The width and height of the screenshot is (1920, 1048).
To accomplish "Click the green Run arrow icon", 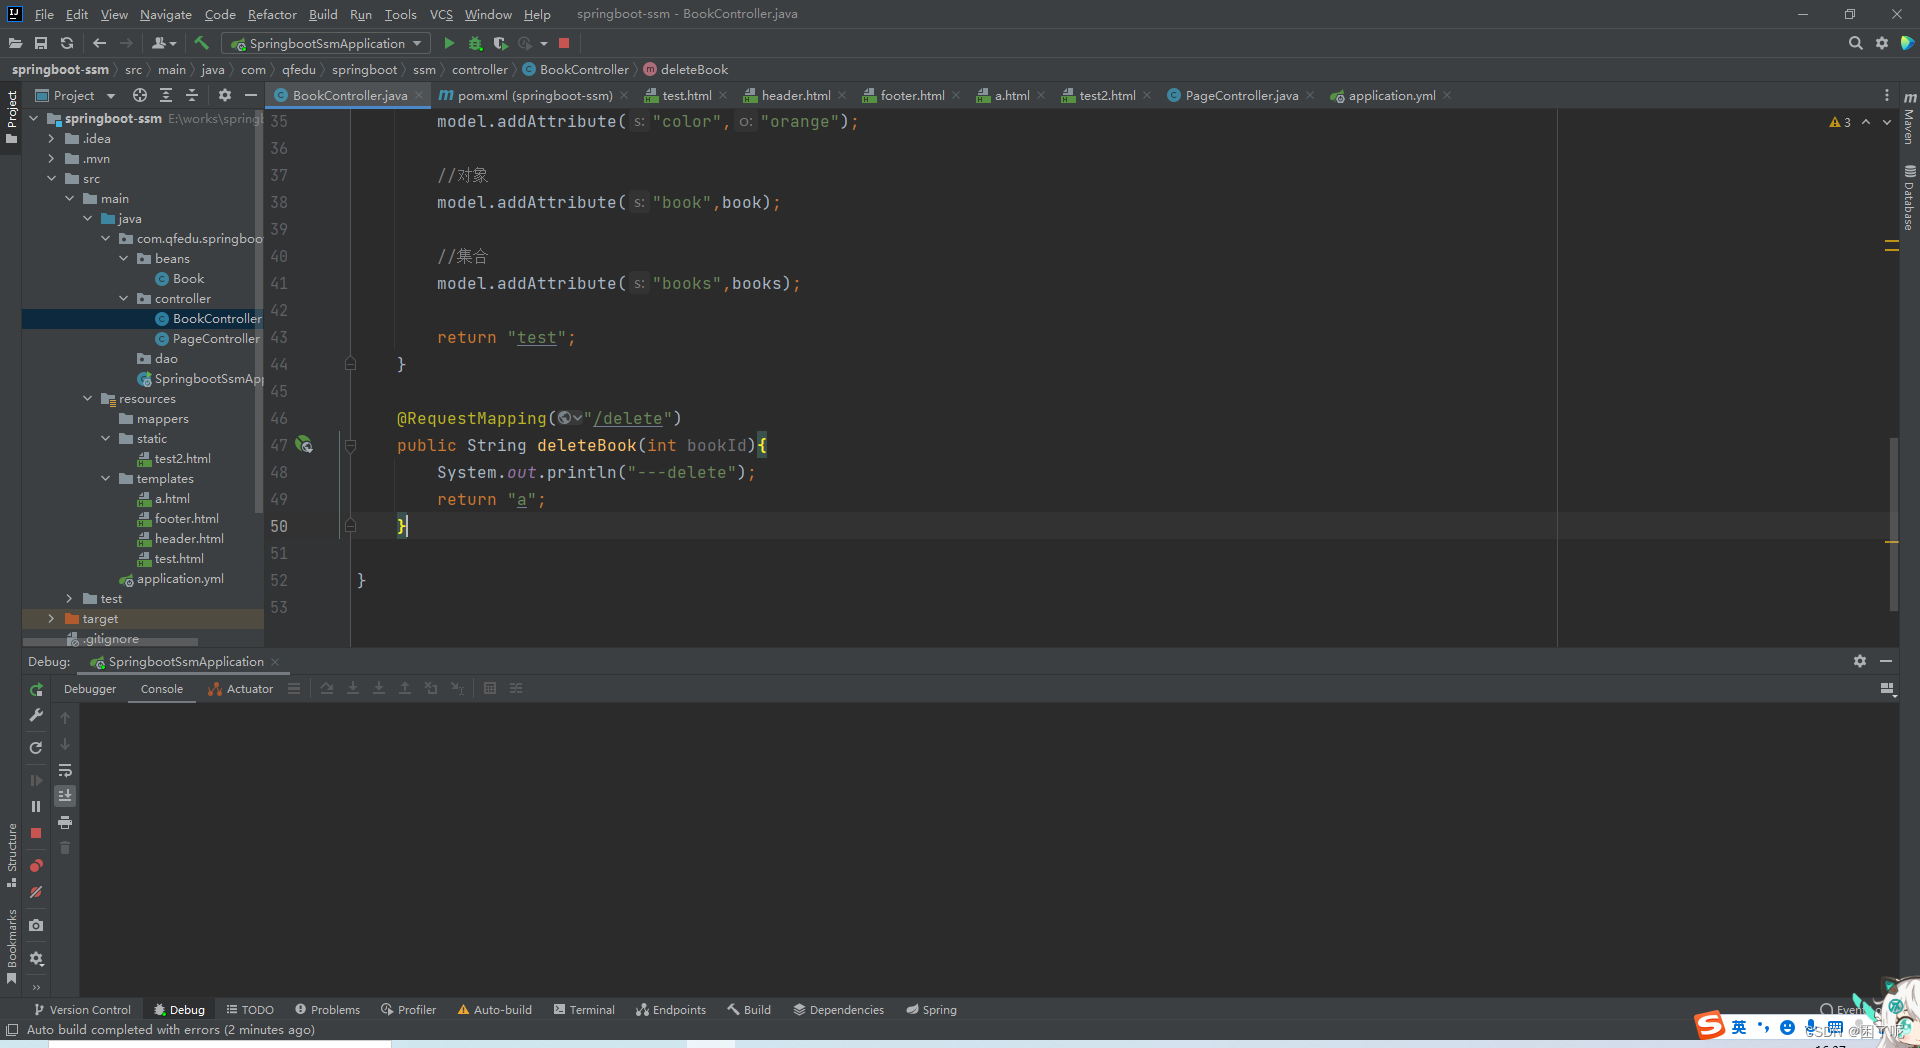I will 449,43.
